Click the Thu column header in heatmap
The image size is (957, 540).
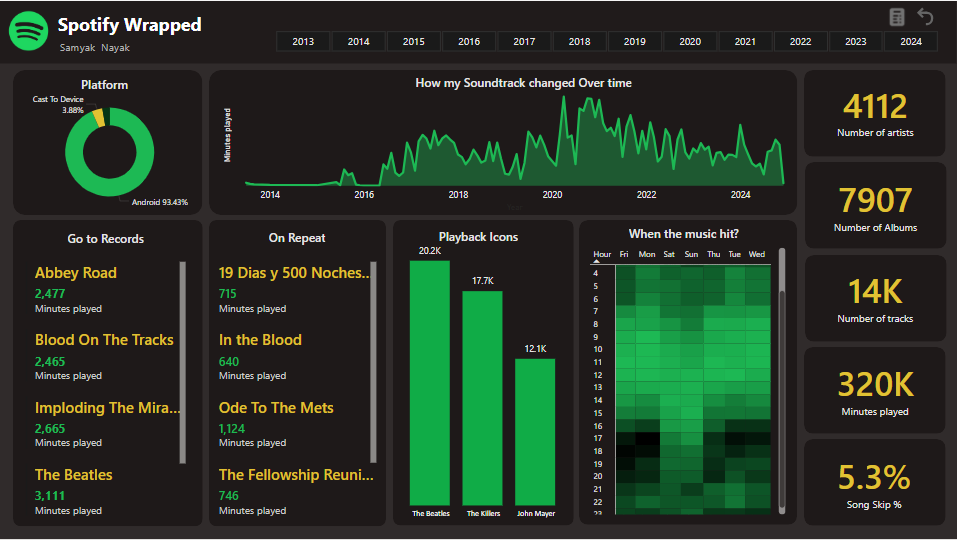(713, 254)
